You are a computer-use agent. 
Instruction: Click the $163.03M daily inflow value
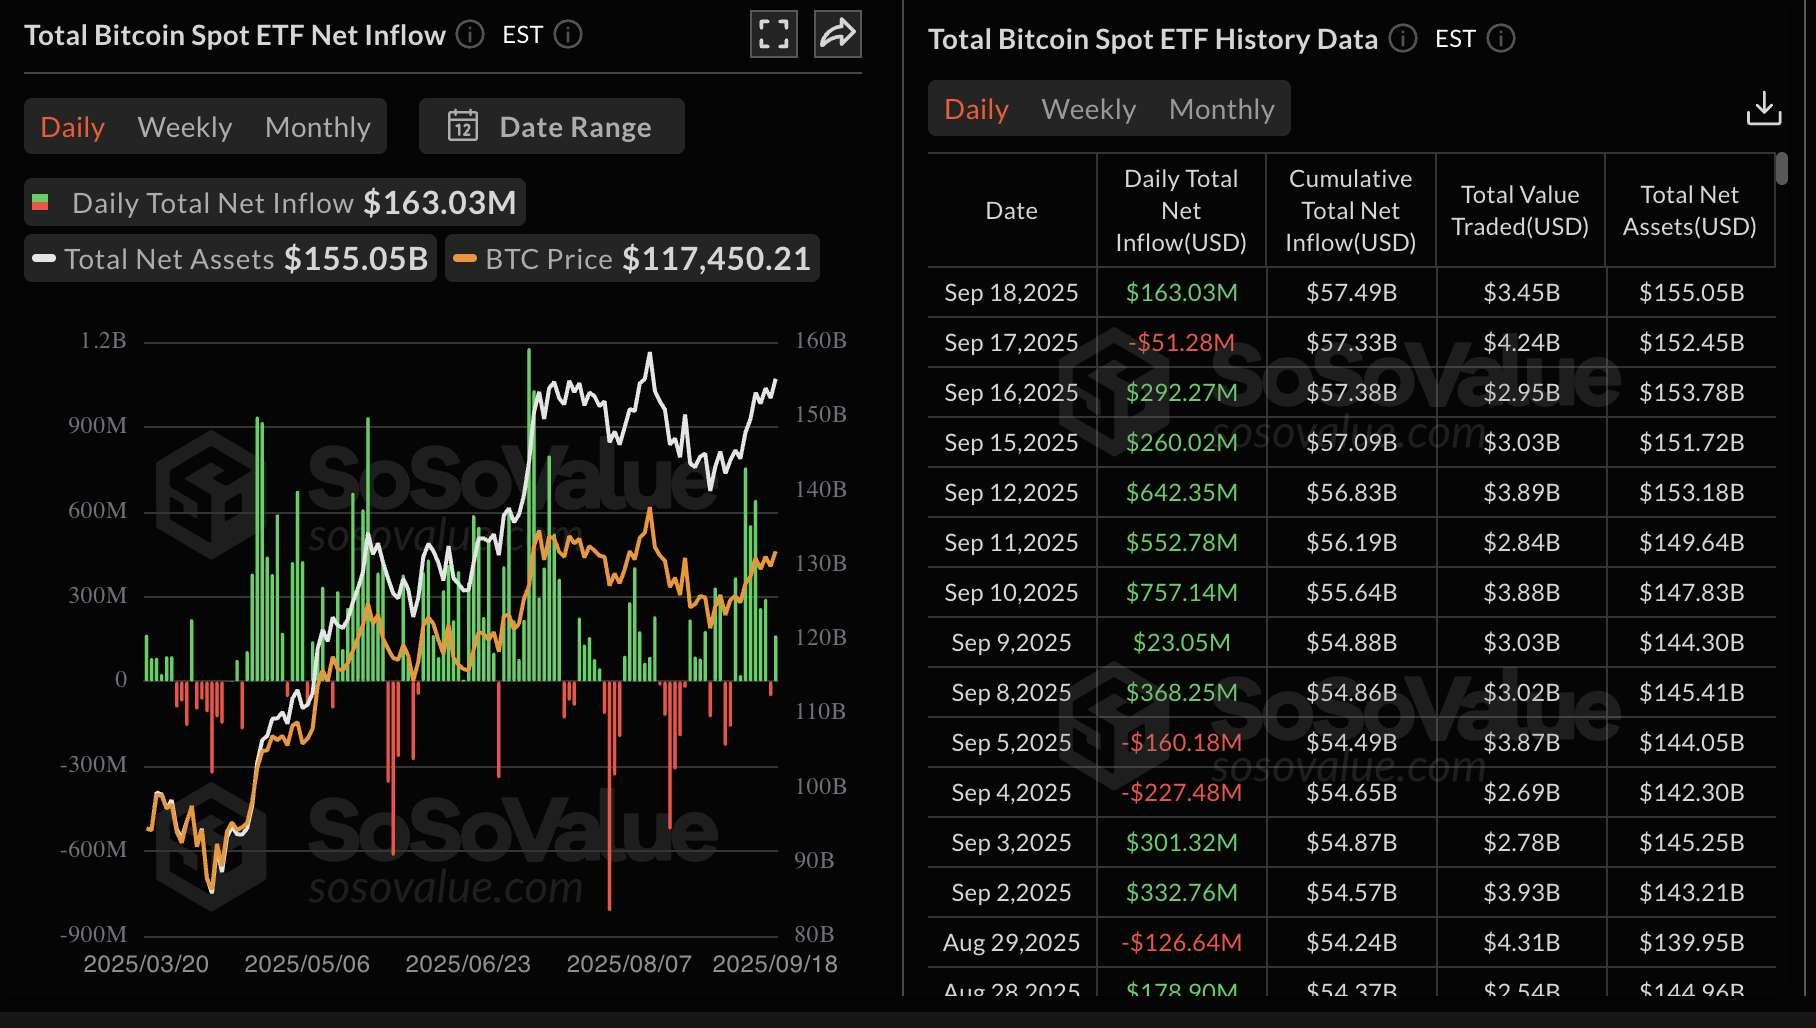(1181, 292)
